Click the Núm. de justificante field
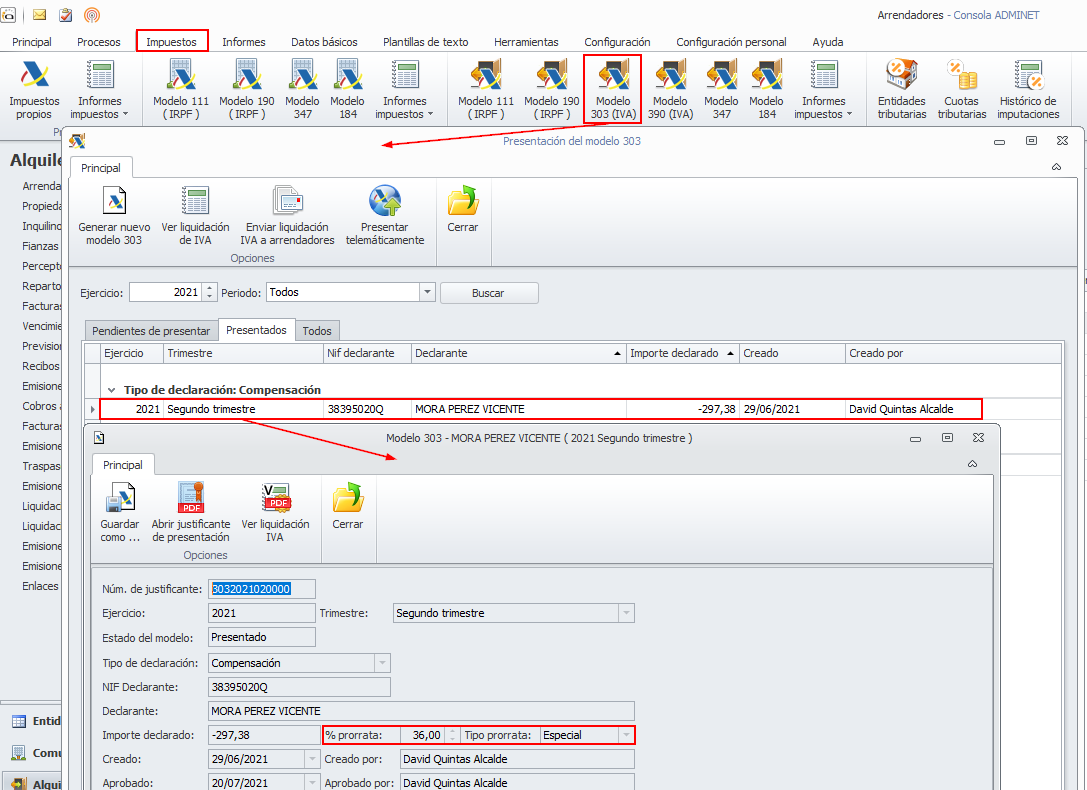Screen dimensions: 1087x790 click(261, 589)
